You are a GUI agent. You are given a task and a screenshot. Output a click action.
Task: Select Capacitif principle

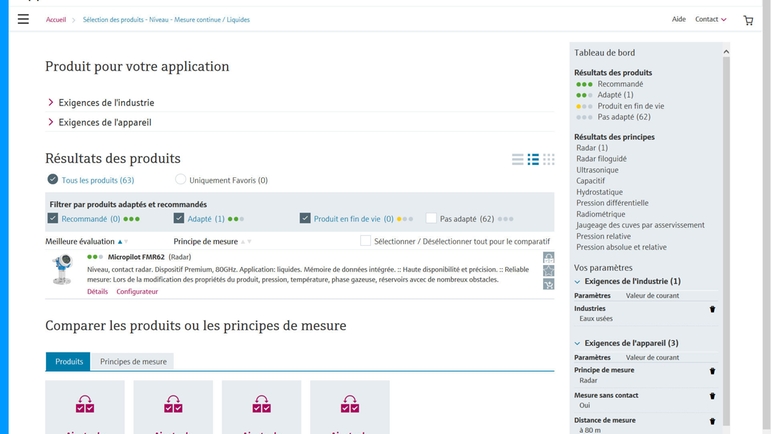coord(591,181)
